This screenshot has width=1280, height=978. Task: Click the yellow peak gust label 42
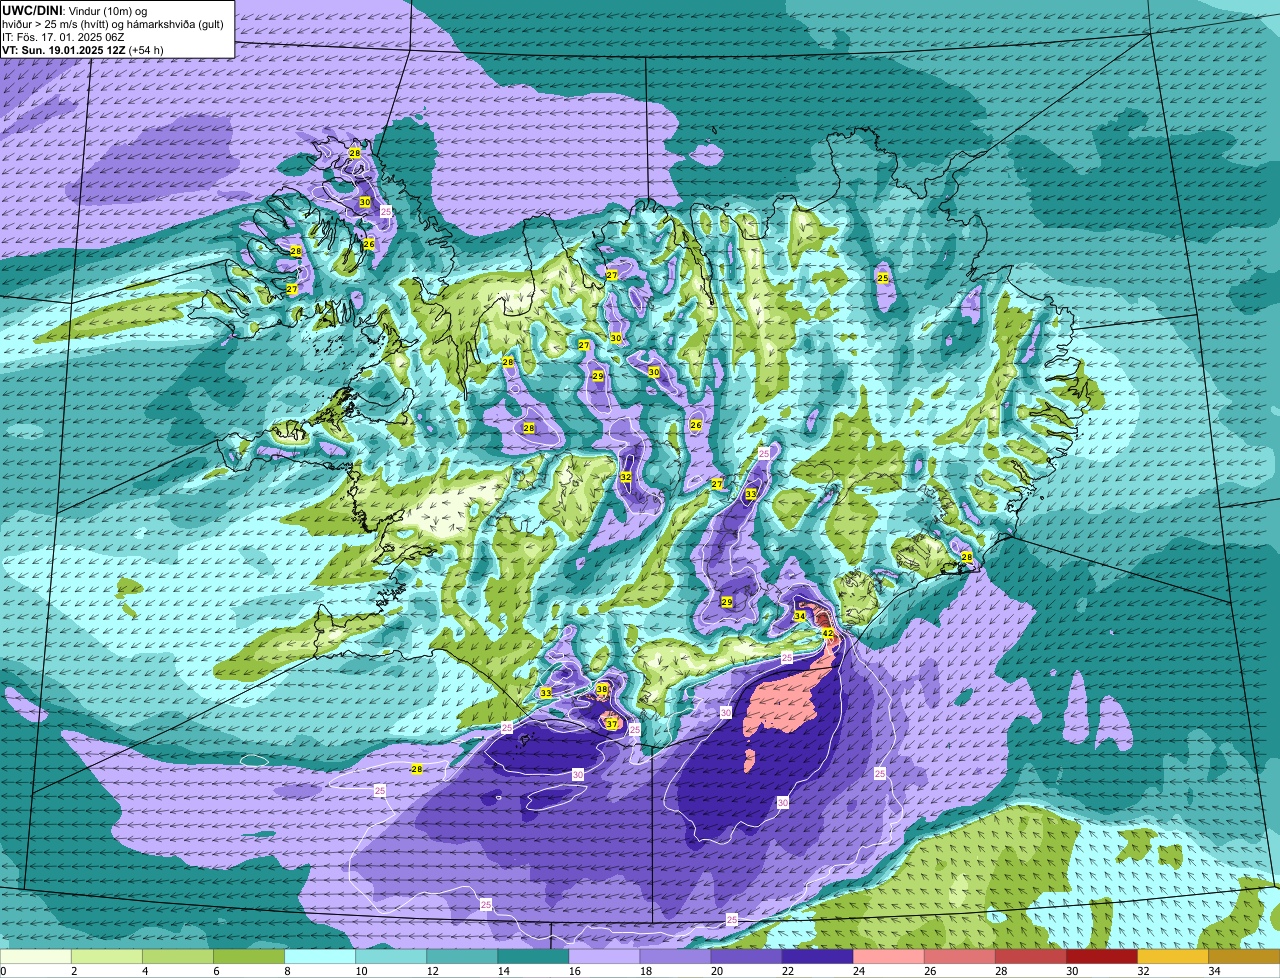(x=827, y=633)
